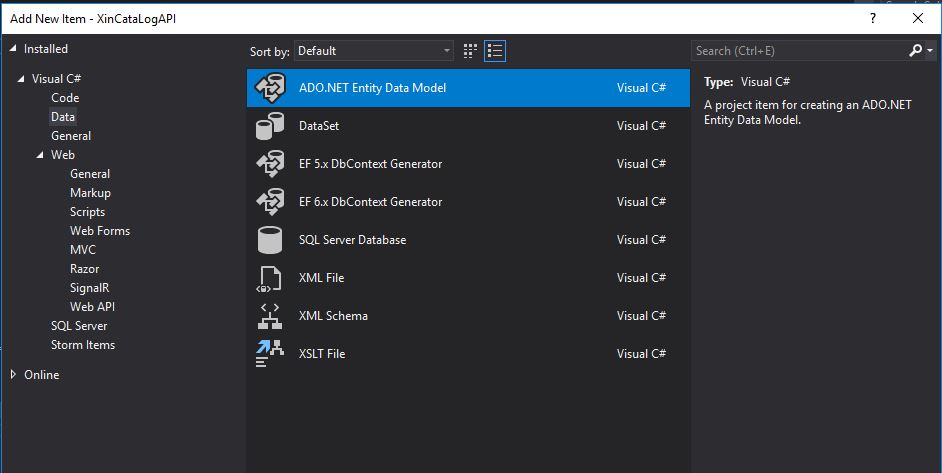The image size is (942, 473).
Task: Select General under Visual C#
Action: coord(71,136)
